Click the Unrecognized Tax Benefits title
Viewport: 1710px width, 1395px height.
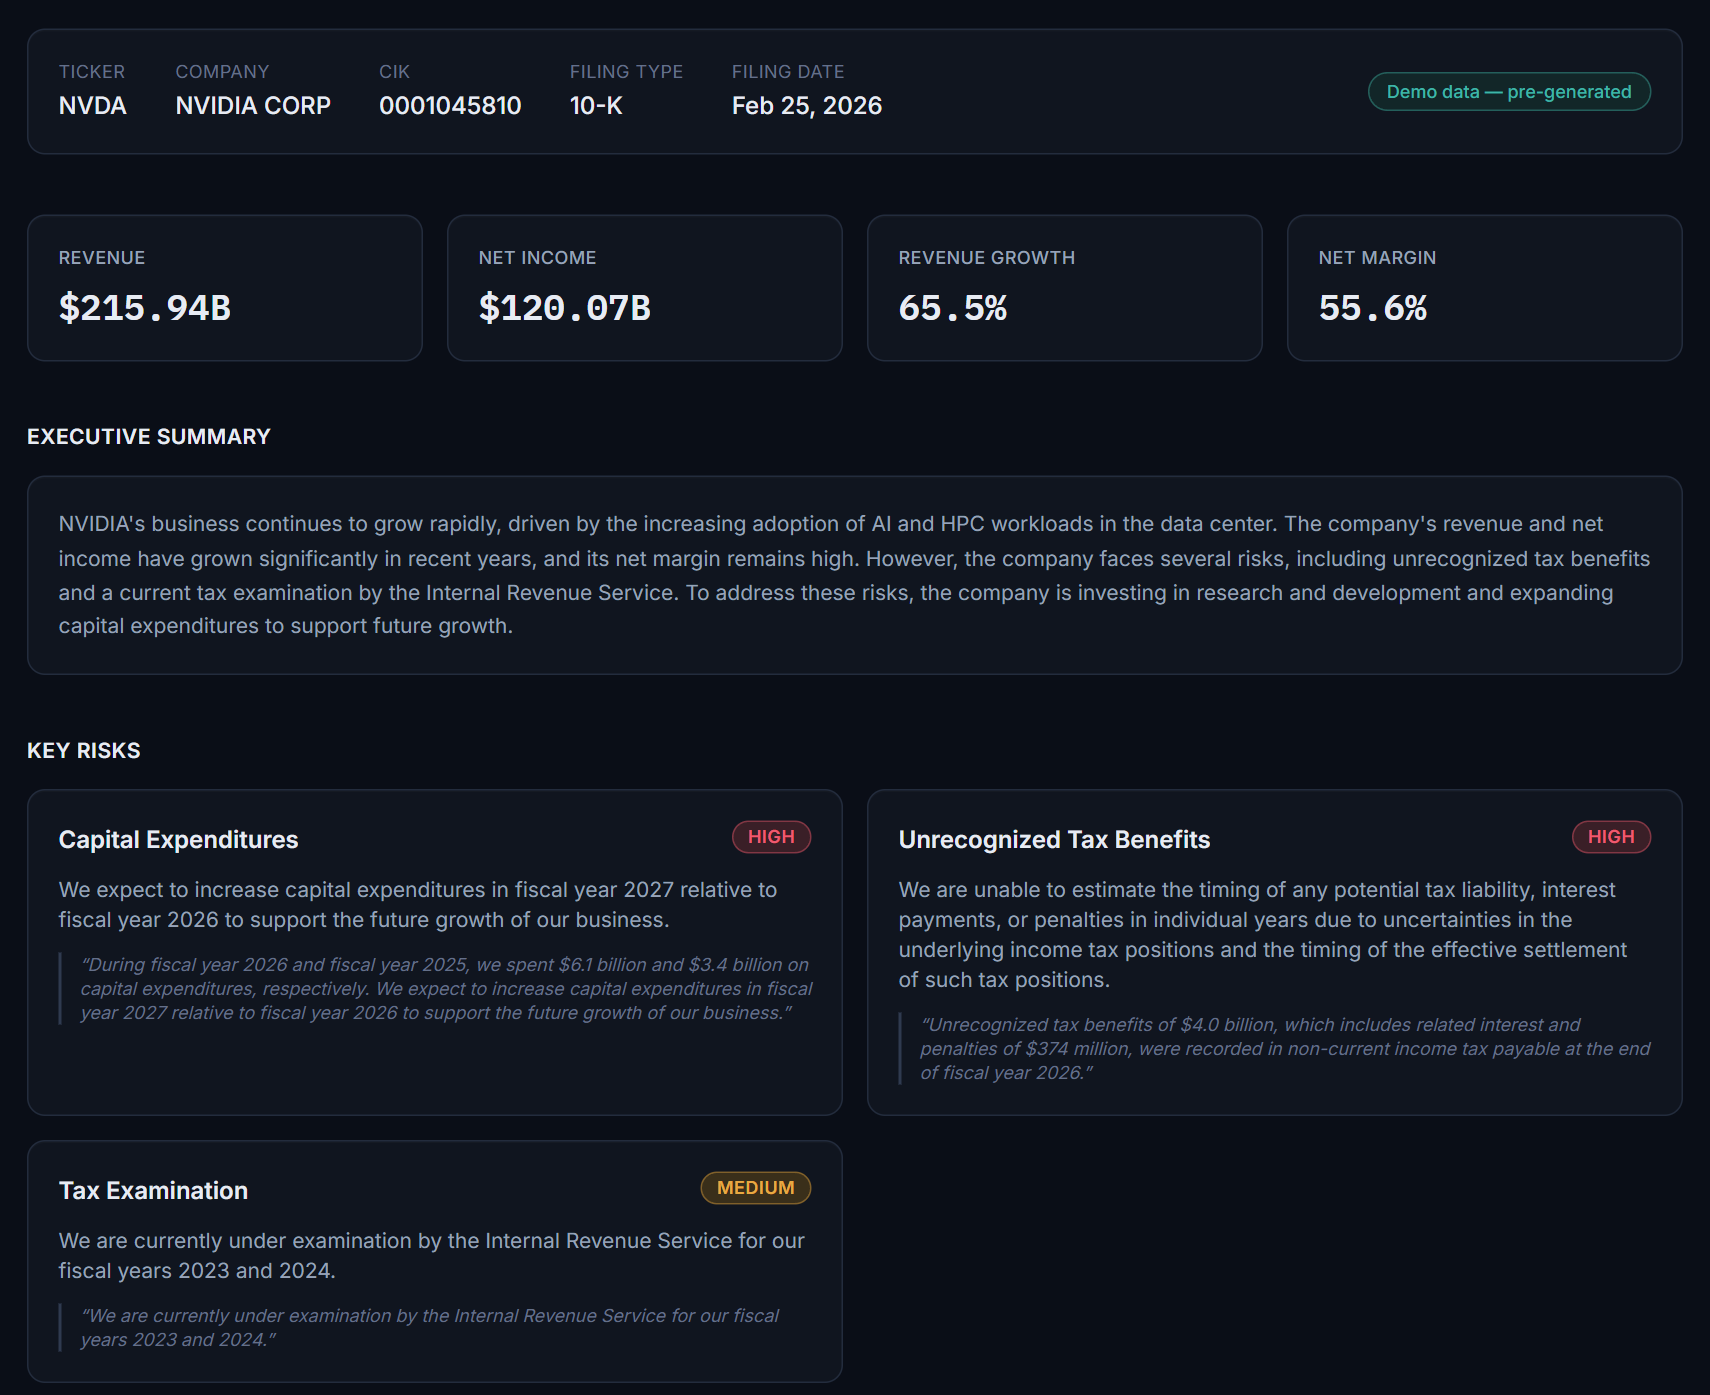coord(1054,840)
